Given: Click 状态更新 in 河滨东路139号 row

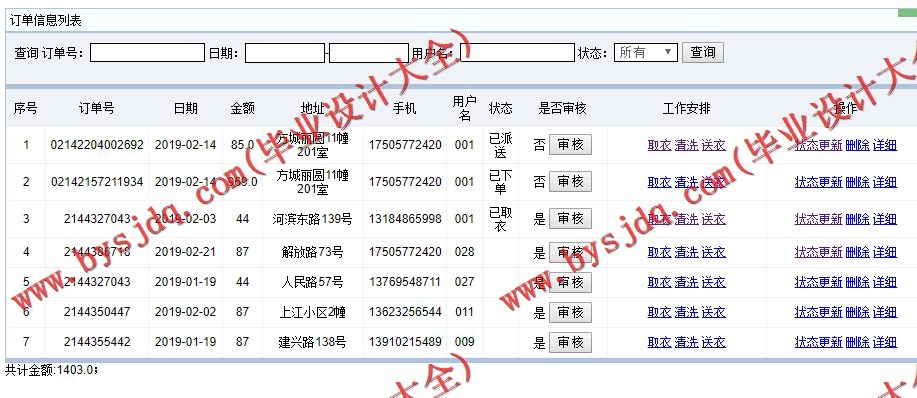Looking at the screenshot, I should point(818,219).
